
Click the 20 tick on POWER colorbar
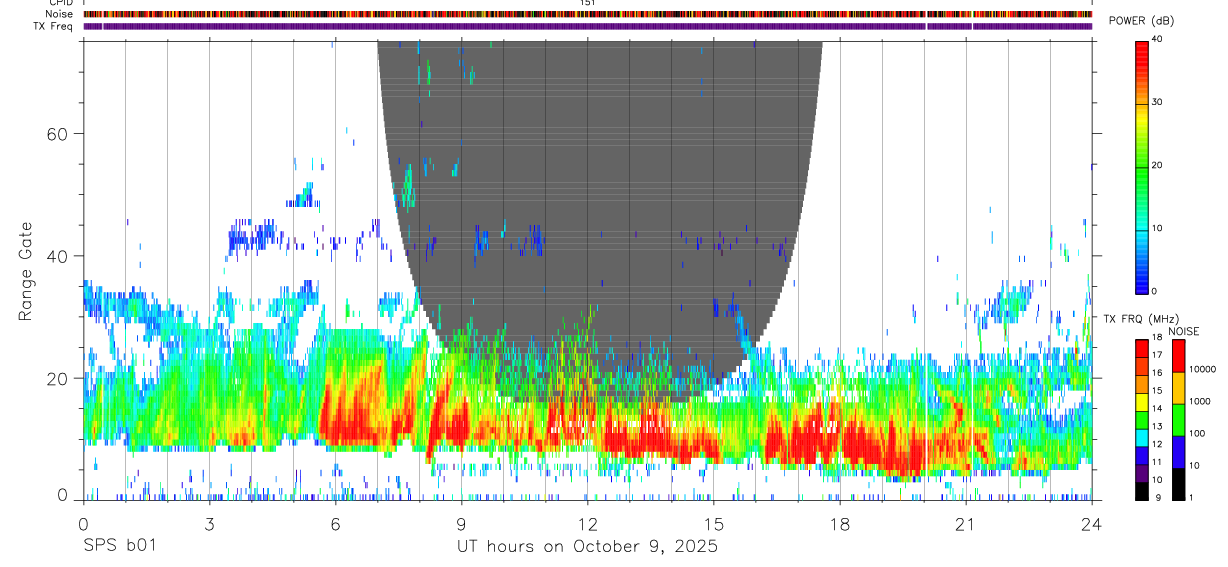tap(1158, 165)
